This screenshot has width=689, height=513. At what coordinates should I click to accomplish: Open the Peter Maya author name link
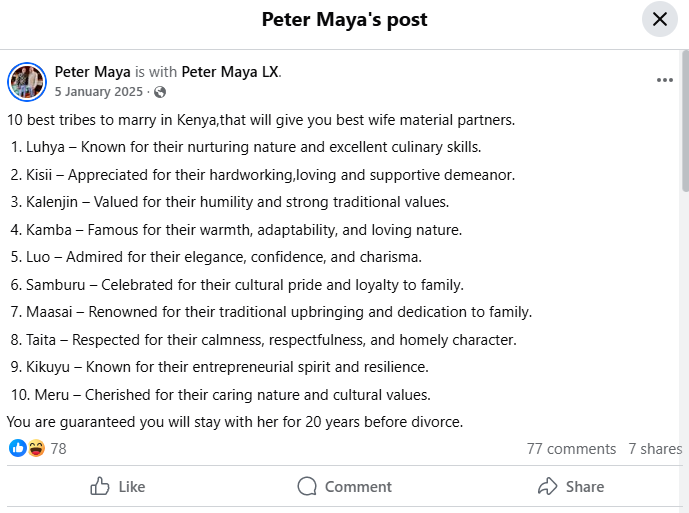tap(92, 72)
